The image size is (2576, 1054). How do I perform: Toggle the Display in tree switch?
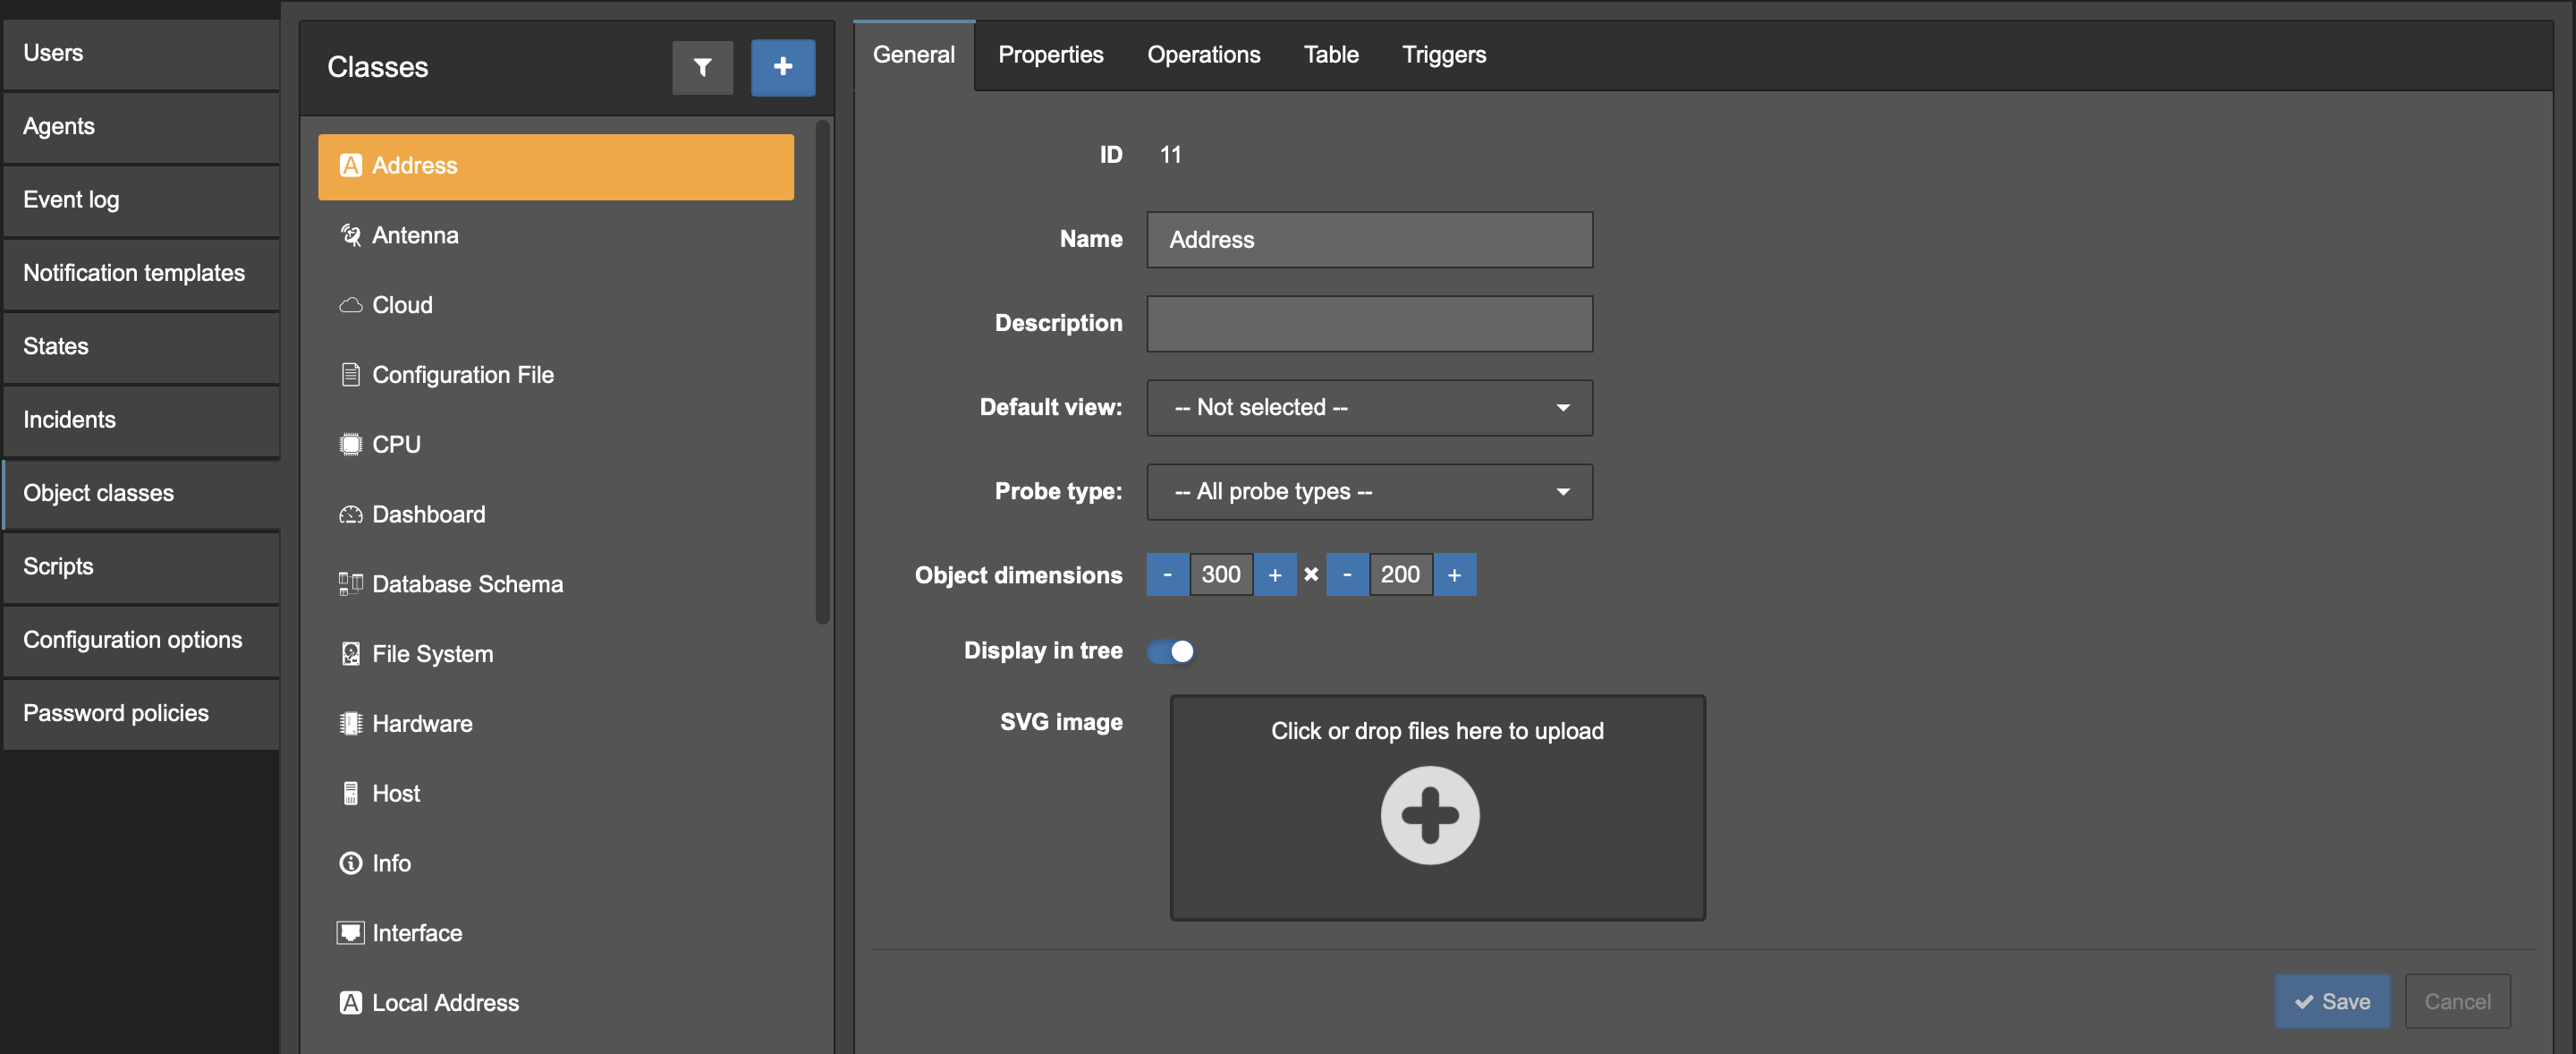[x=1170, y=651]
